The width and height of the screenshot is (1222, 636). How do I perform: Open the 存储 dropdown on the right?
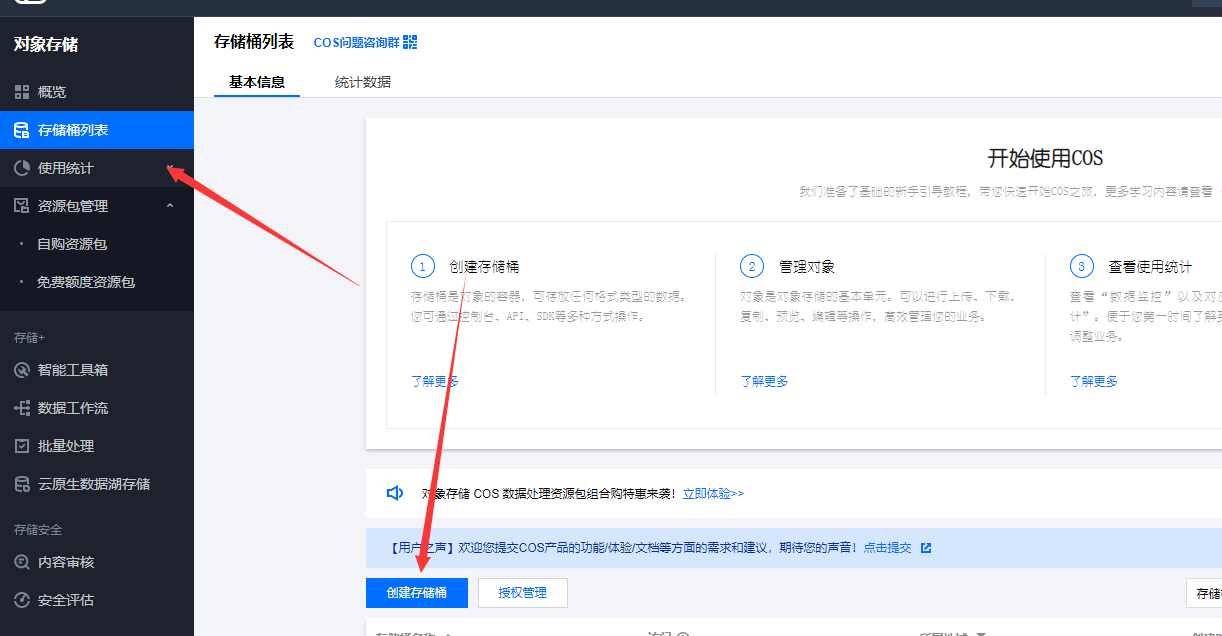pos(1204,593)
